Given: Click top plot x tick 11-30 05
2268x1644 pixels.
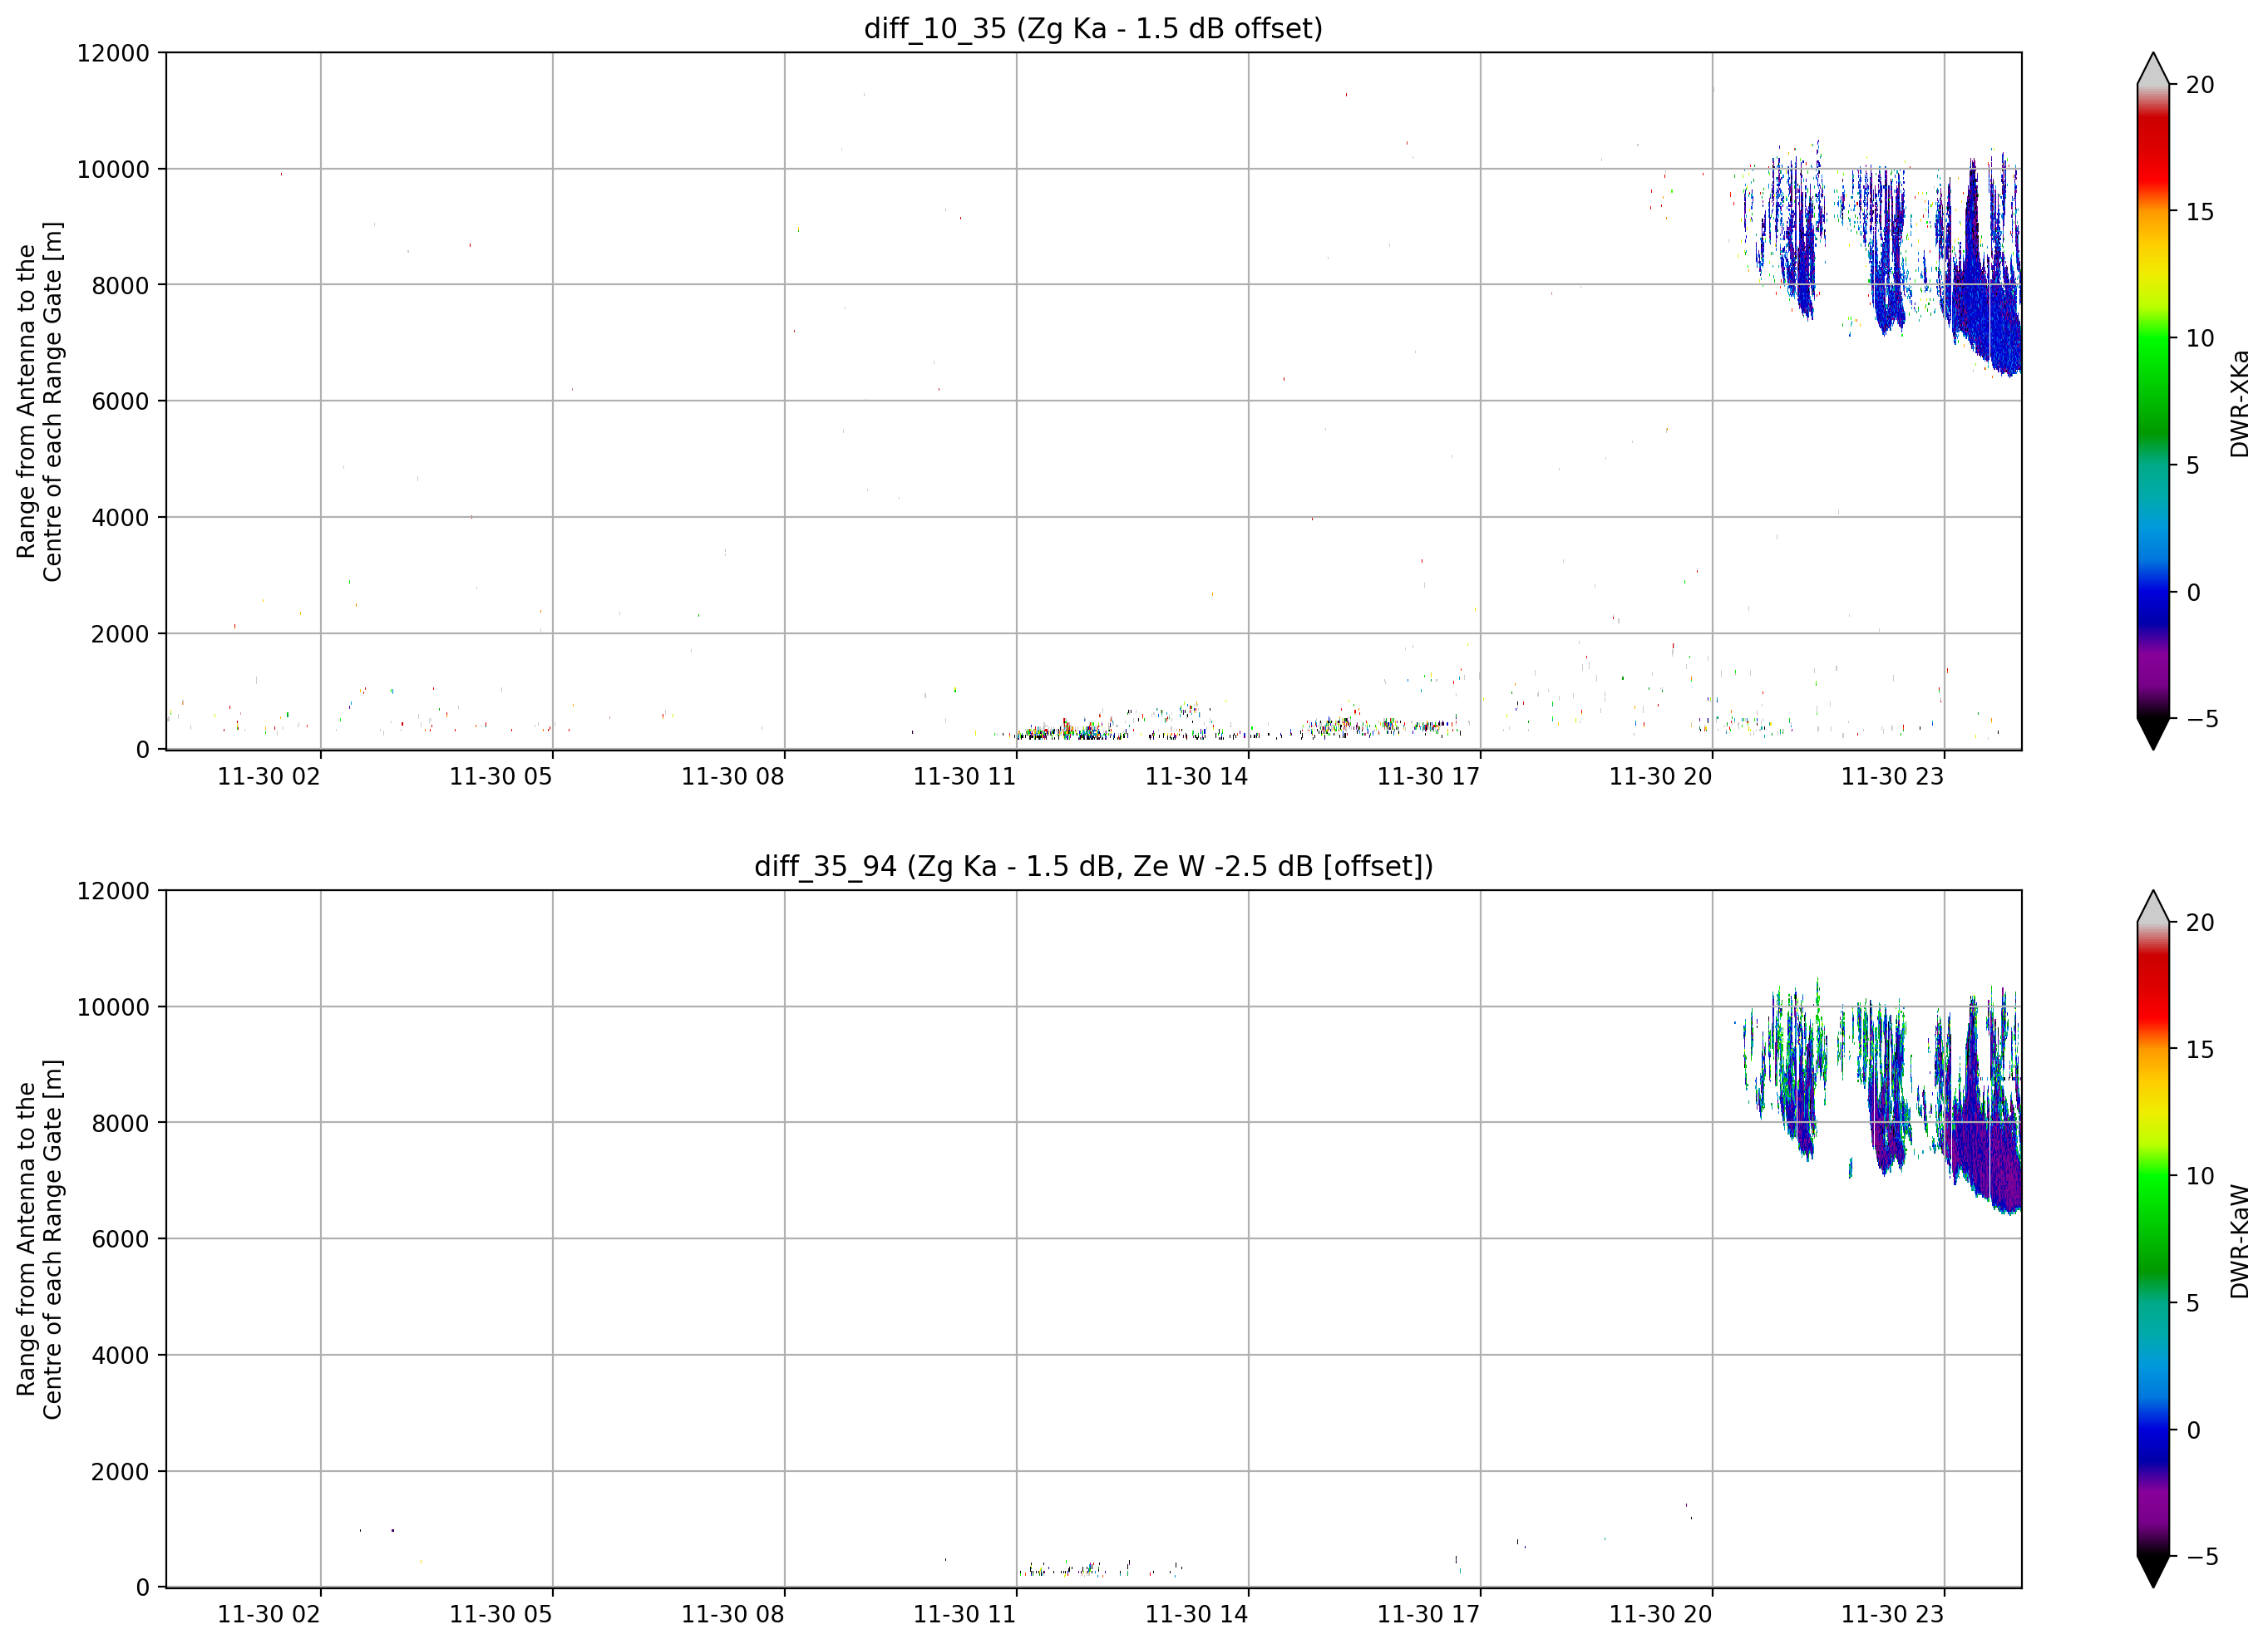Looking at the screenshot, I should click(501, 777).
